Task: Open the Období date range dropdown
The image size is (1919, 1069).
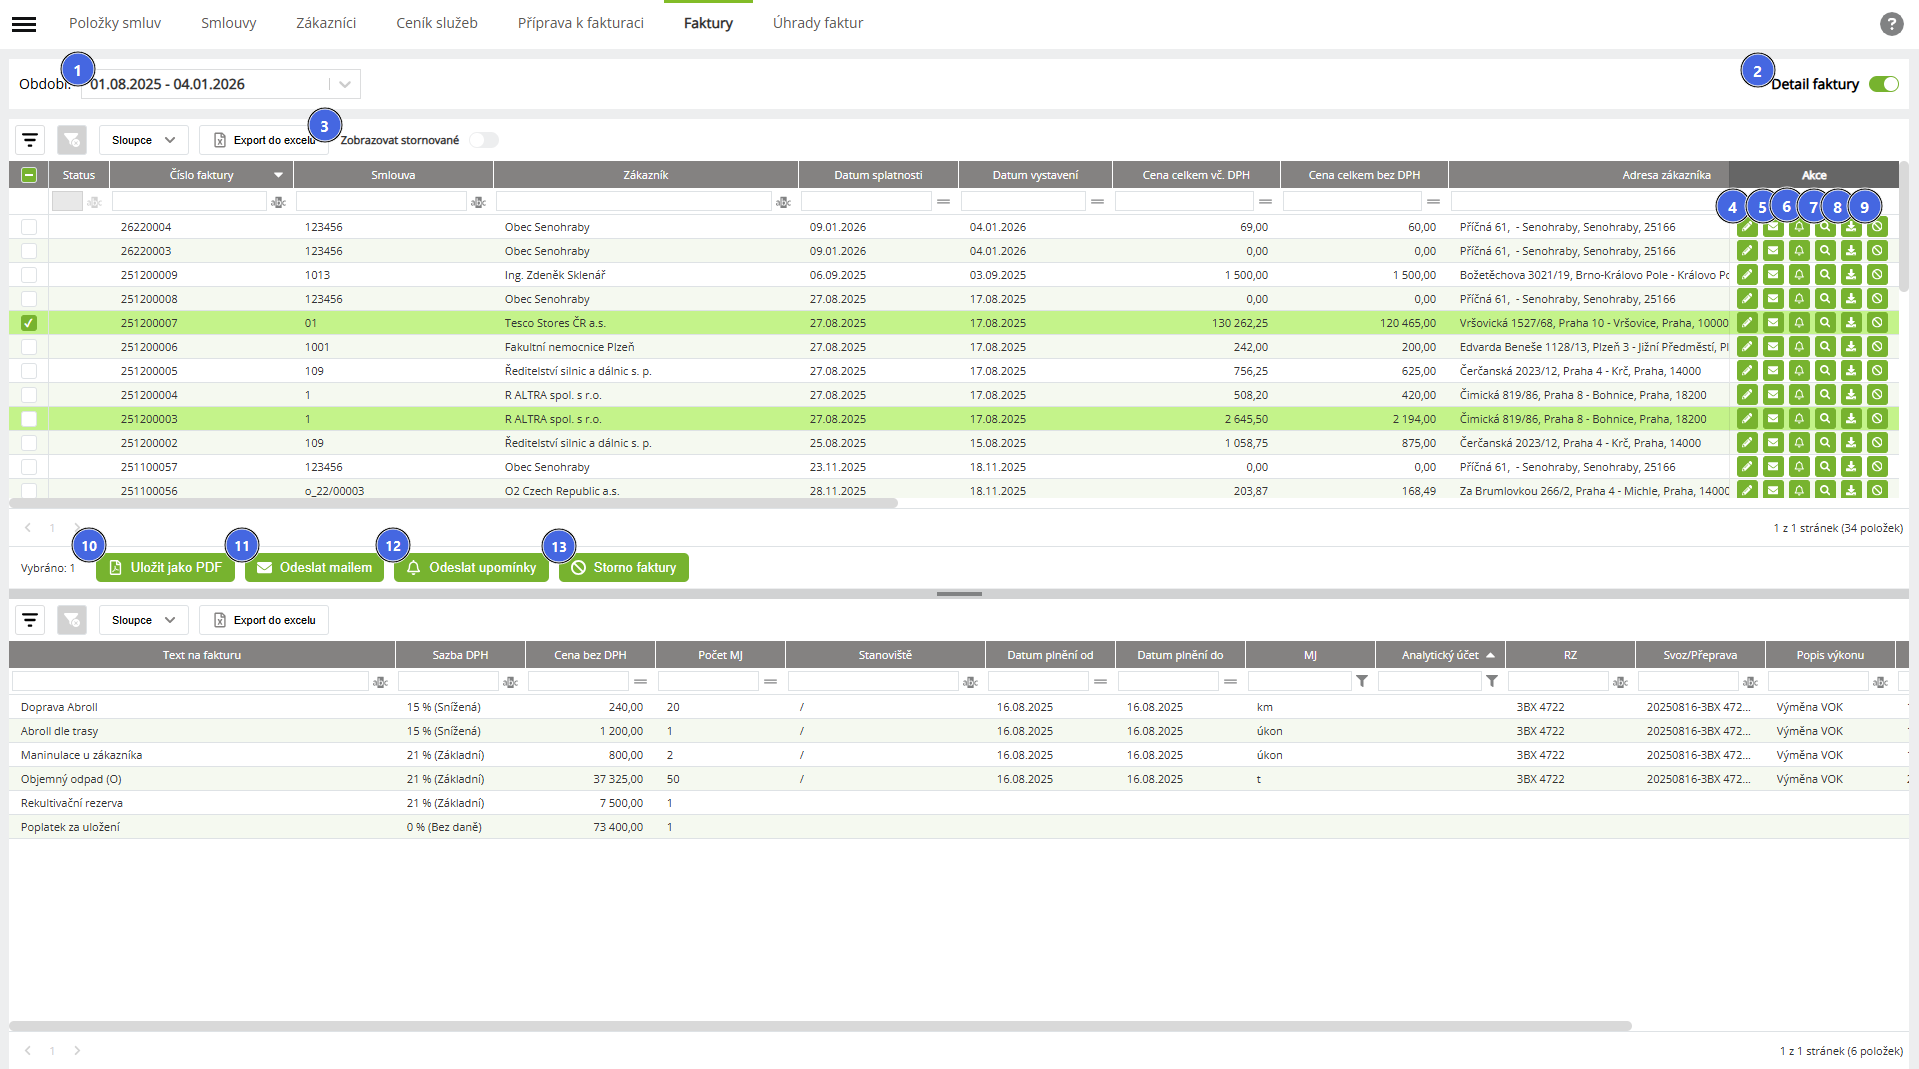Action: [x=344, y=84]
